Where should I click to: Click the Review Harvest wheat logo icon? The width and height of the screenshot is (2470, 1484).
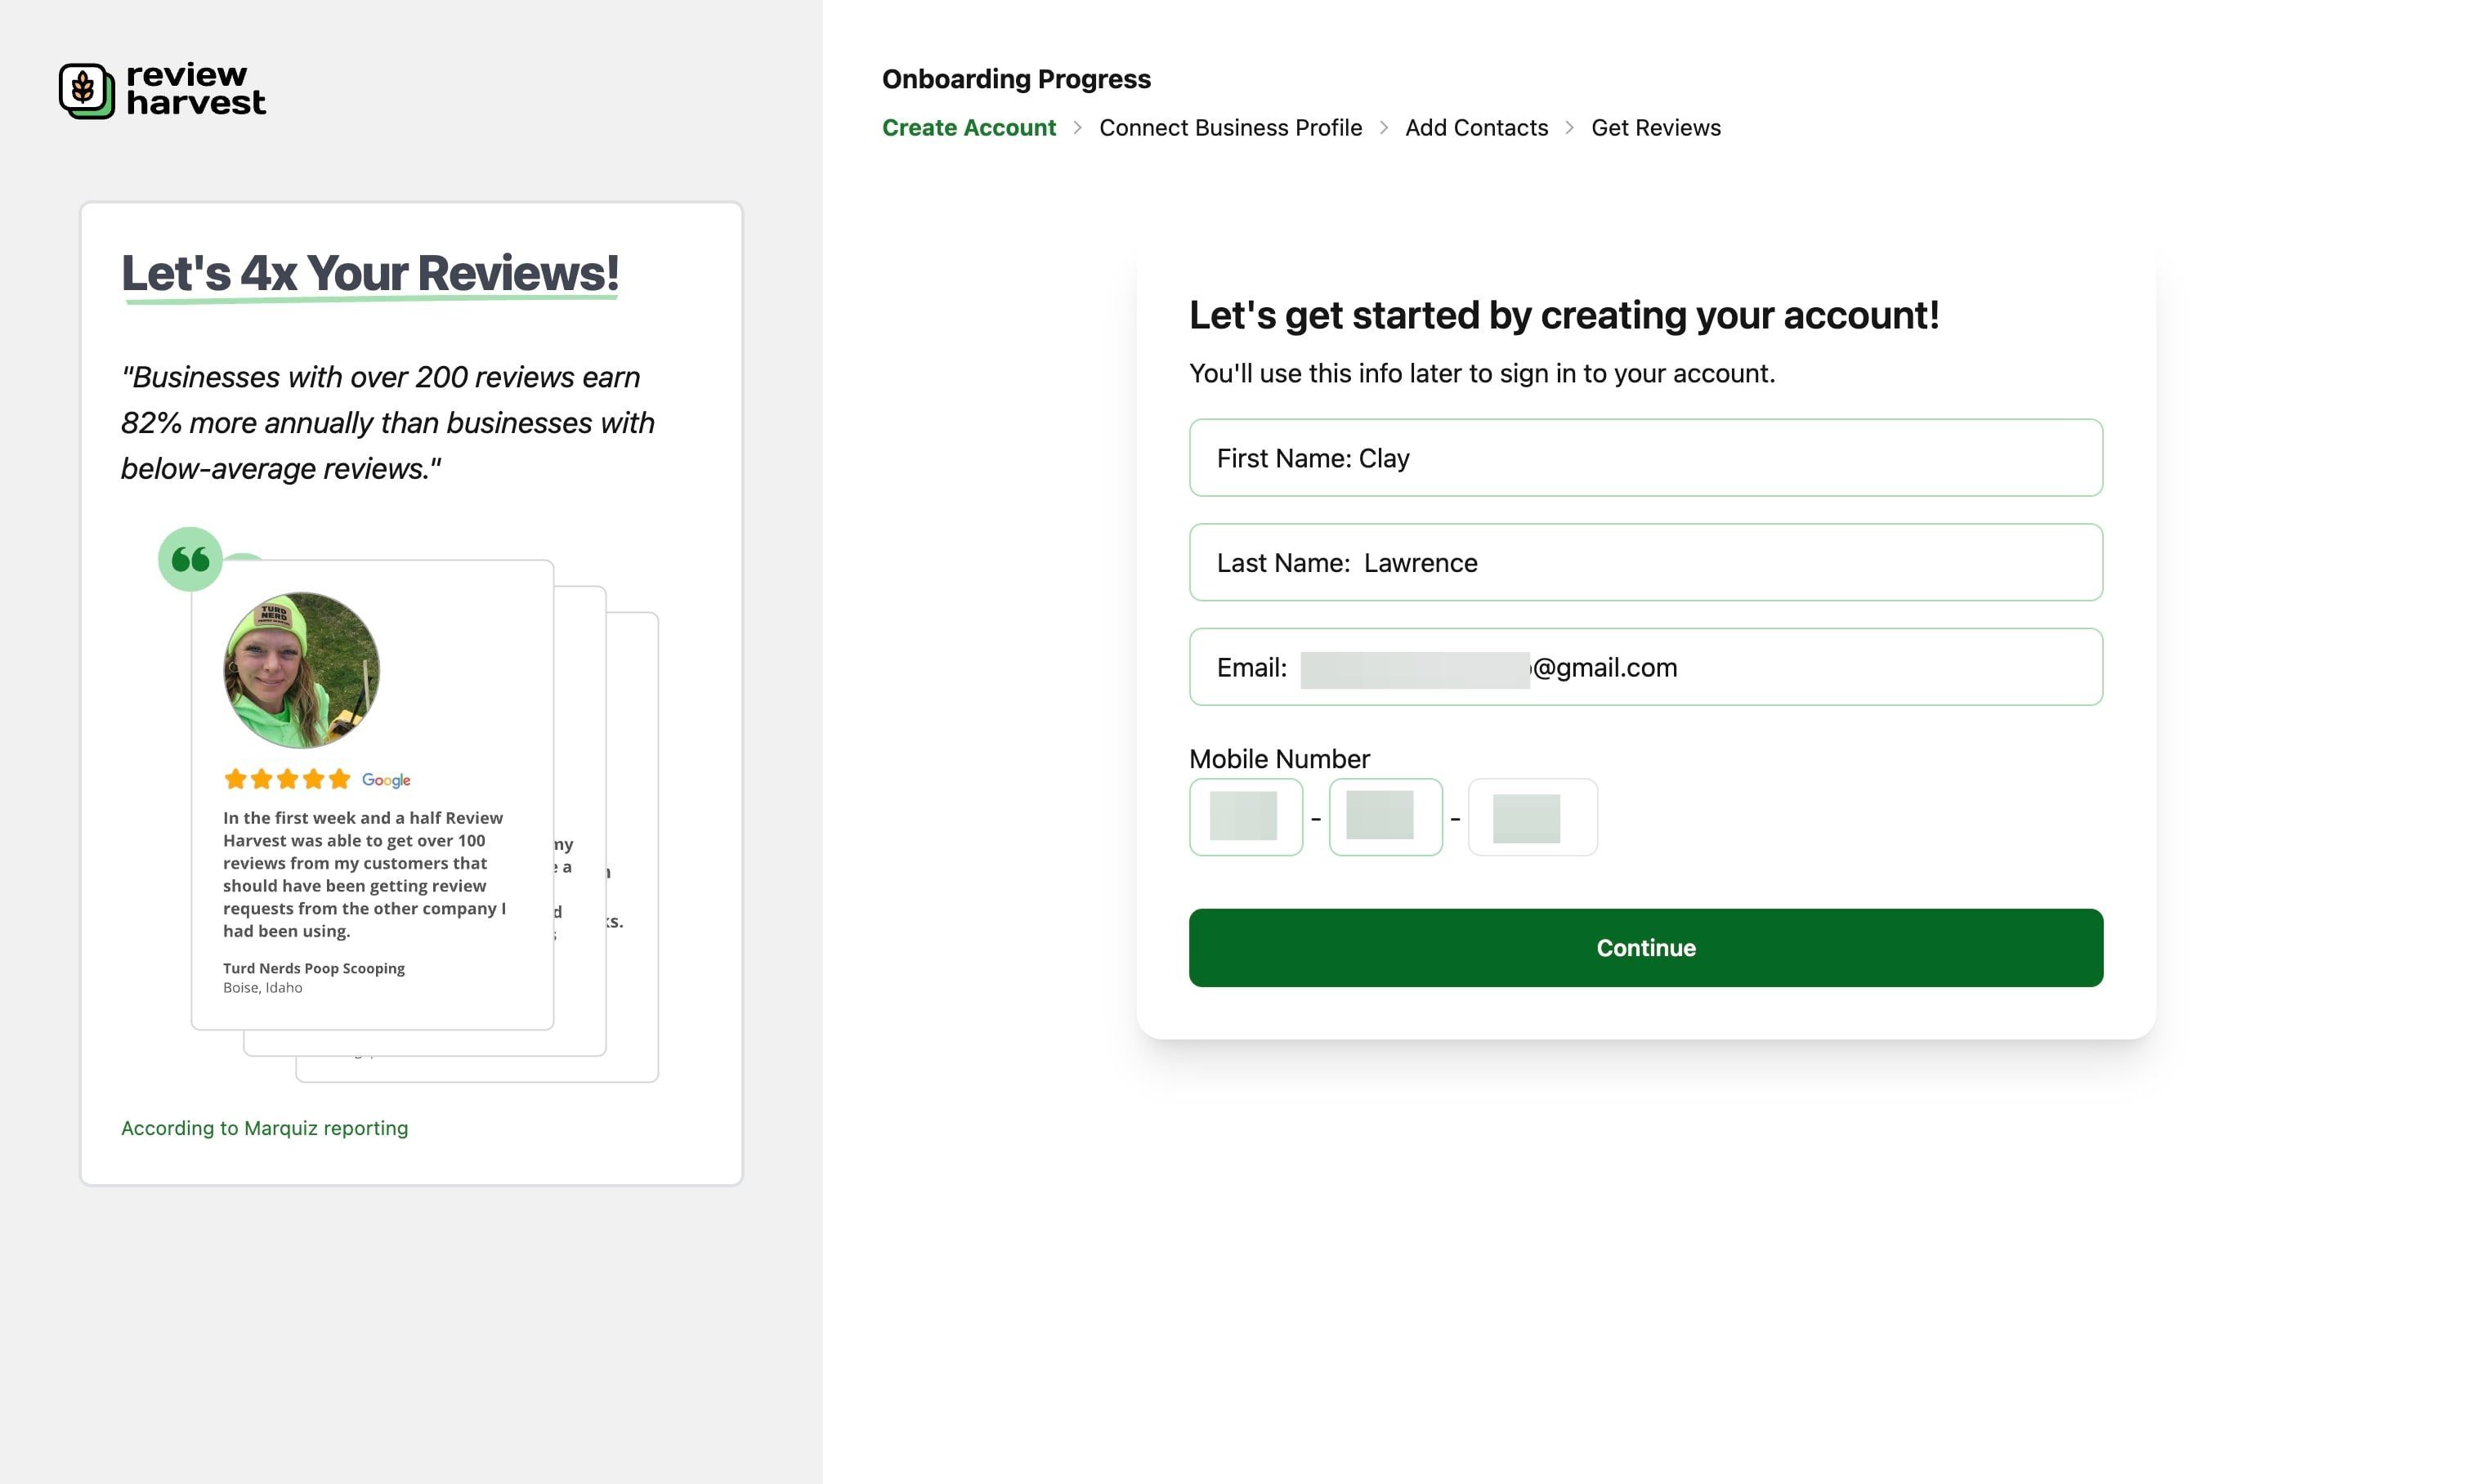click(x=86, y=91)
